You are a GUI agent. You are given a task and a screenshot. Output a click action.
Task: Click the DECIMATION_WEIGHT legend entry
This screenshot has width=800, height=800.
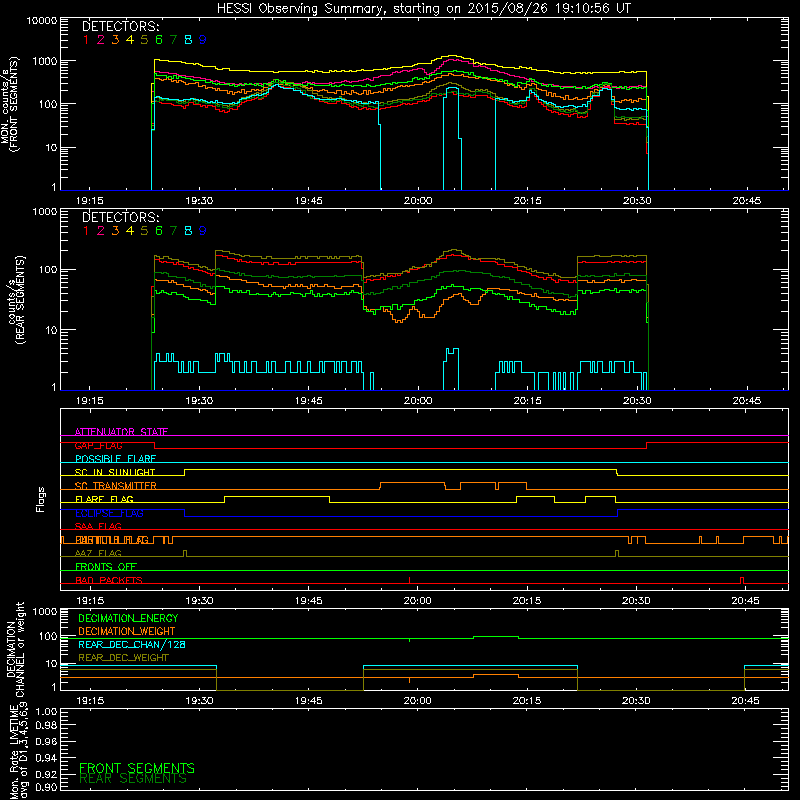click(127, 631)
